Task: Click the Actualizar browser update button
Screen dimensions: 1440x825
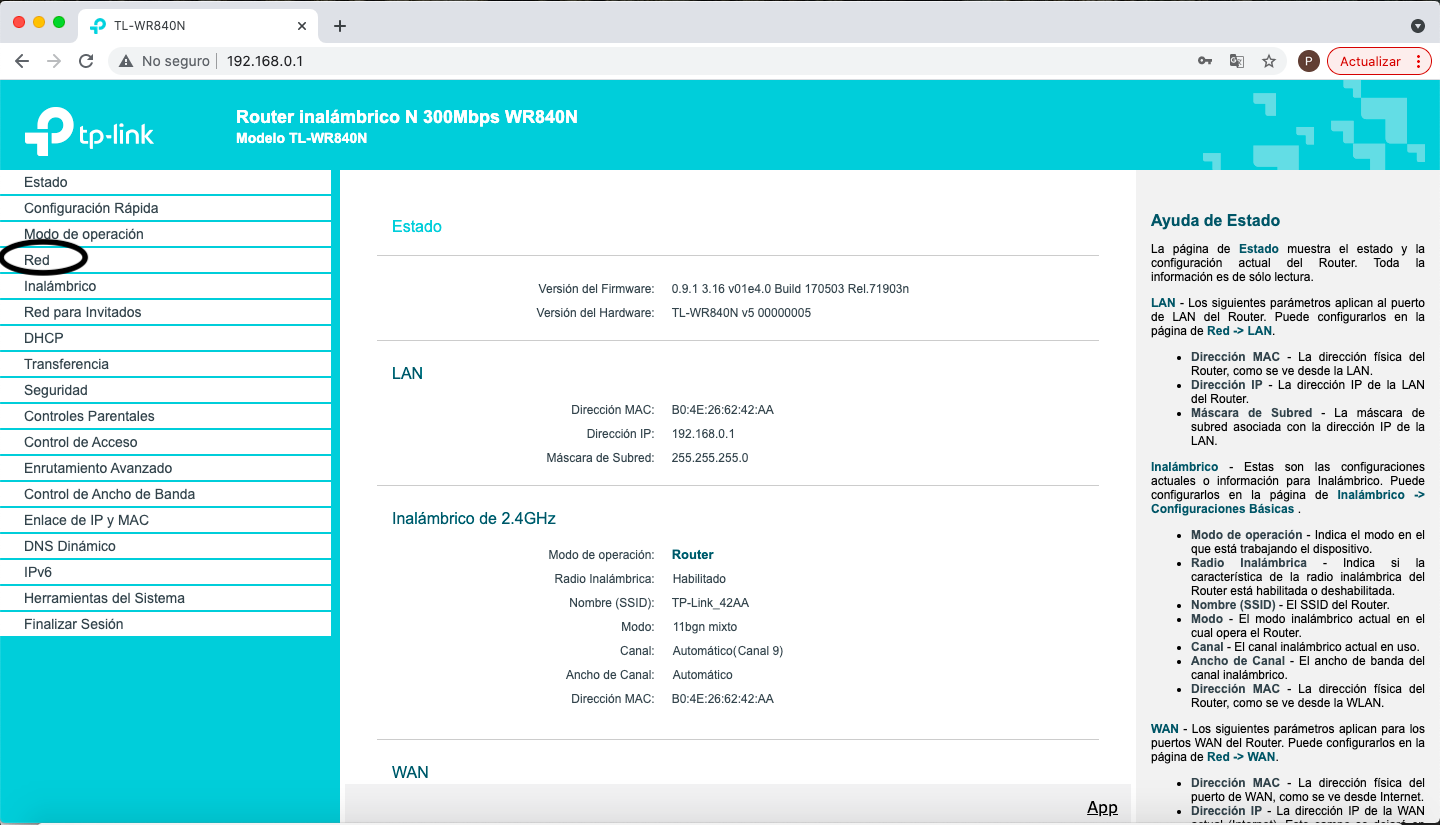Action: [1369, 61]
